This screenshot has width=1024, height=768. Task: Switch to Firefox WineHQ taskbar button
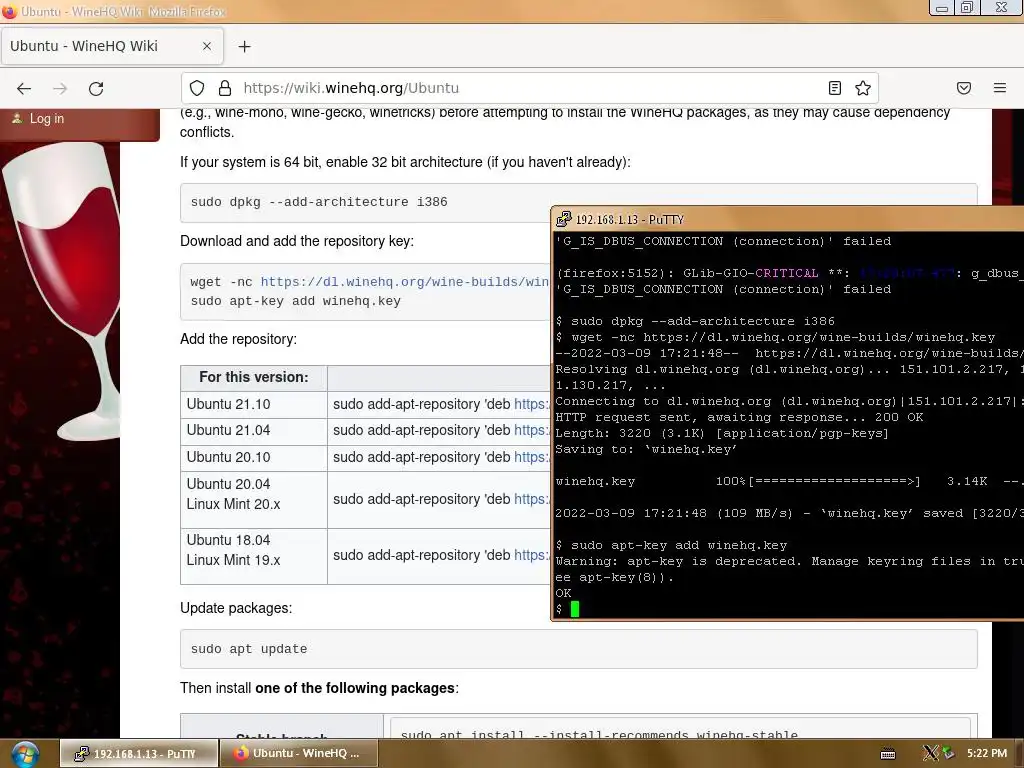tap(298, 754)
